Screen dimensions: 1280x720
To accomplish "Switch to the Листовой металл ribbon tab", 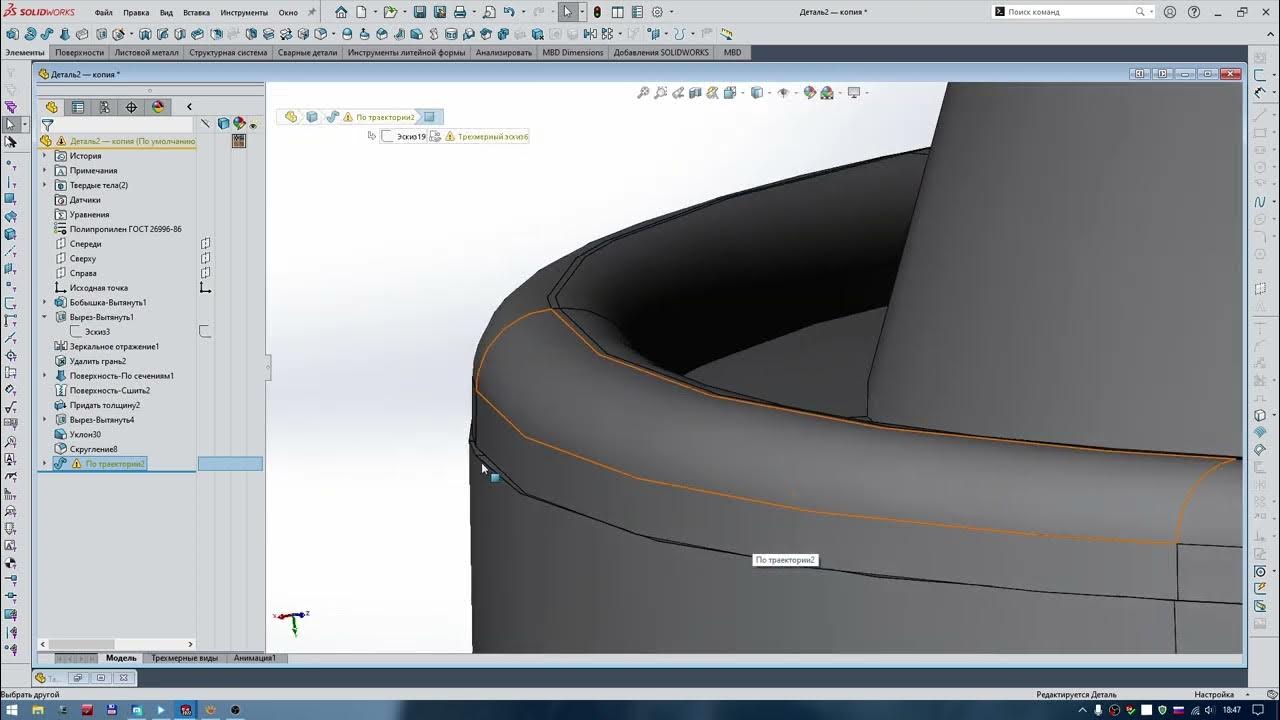I will point(146,52).
